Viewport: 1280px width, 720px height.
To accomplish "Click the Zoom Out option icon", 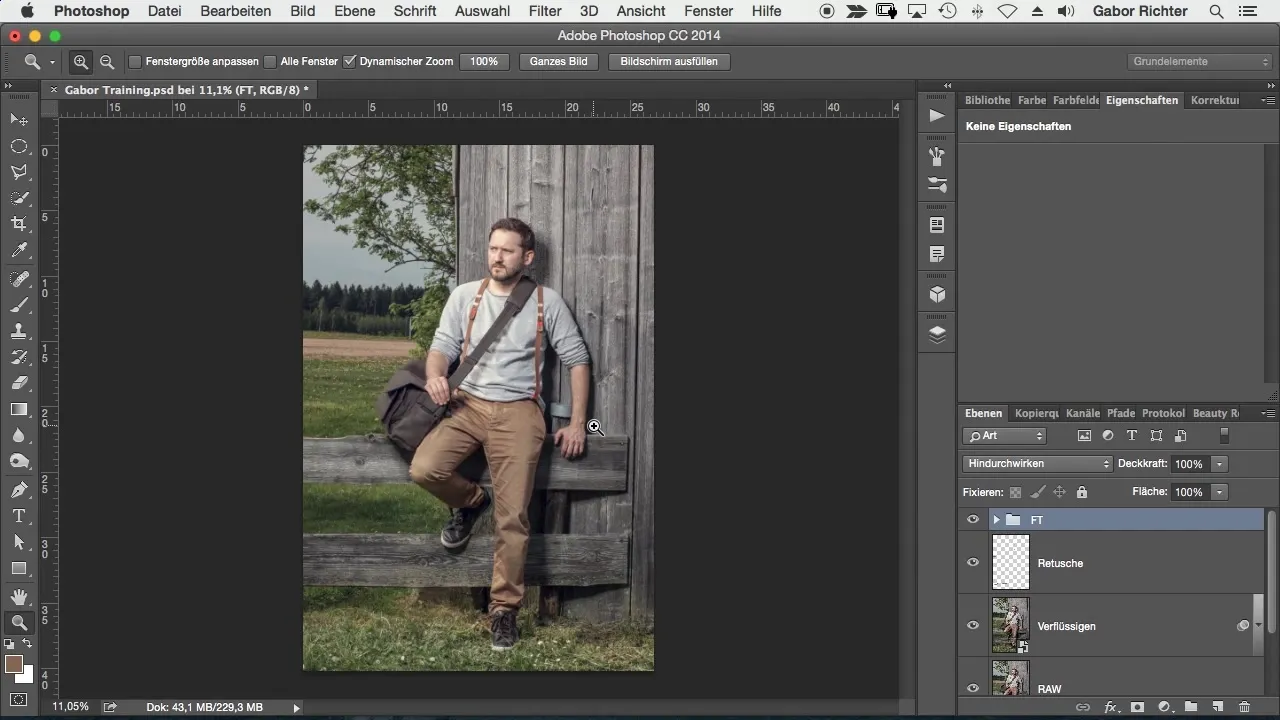I will 107,61.
